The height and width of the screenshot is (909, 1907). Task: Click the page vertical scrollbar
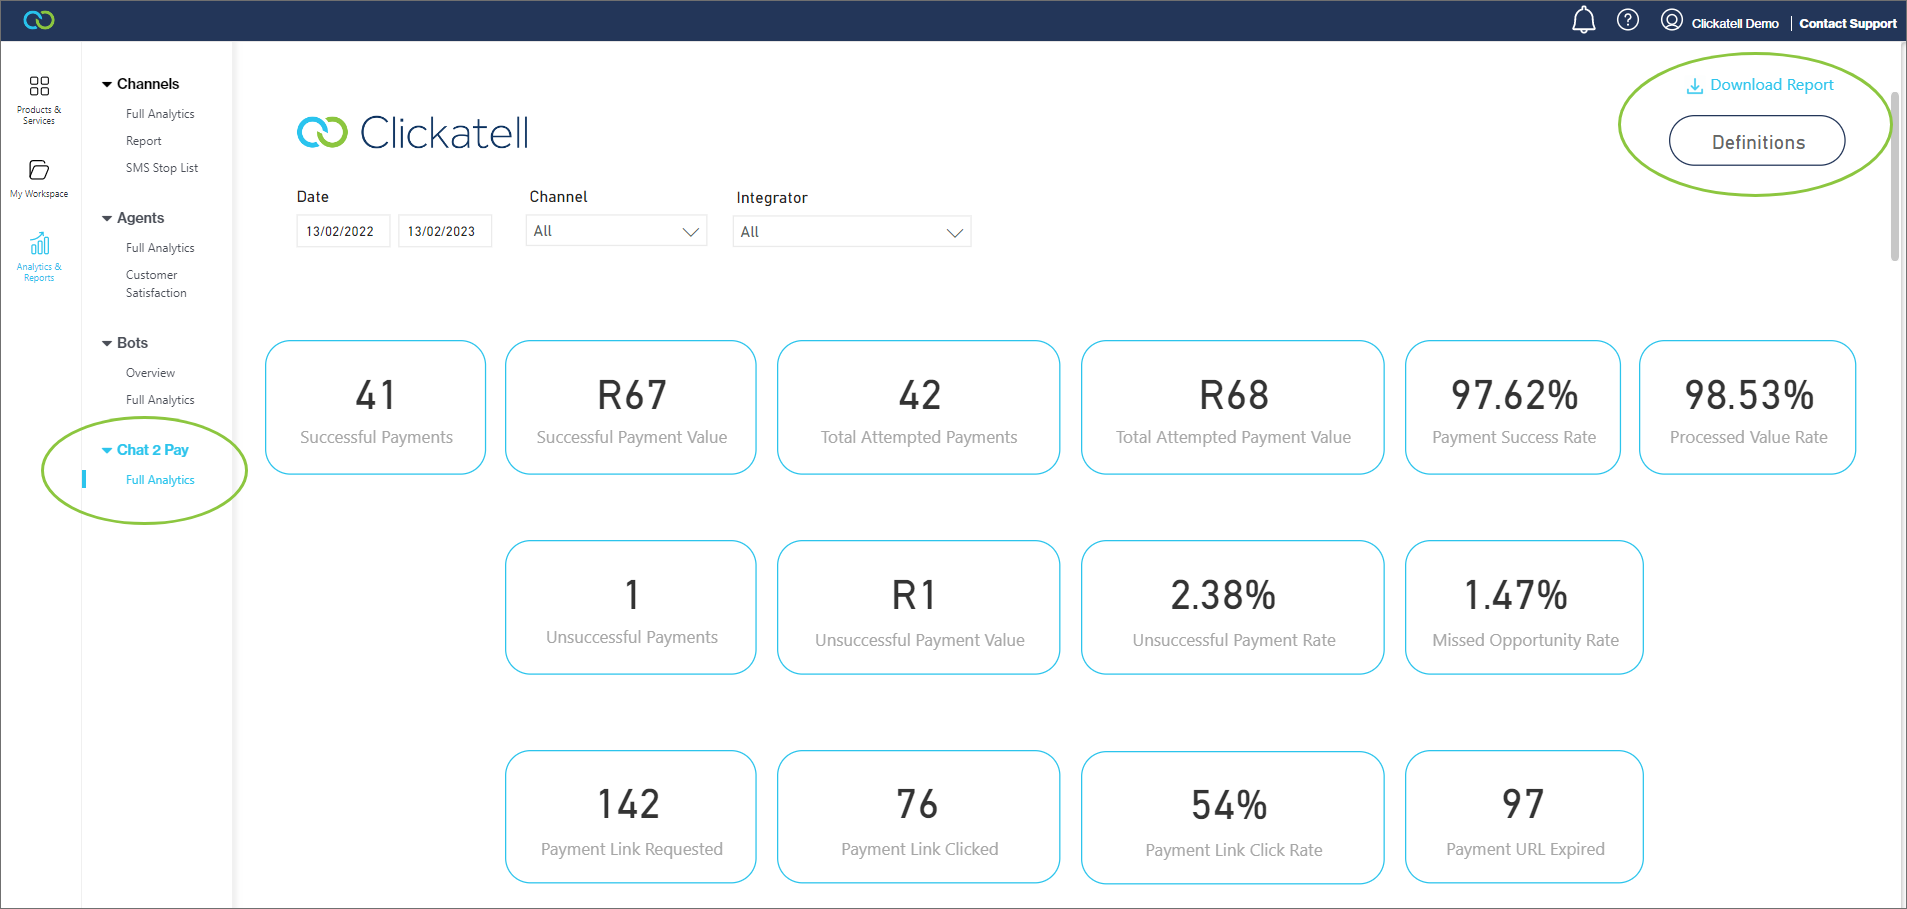pos(1895,176)
